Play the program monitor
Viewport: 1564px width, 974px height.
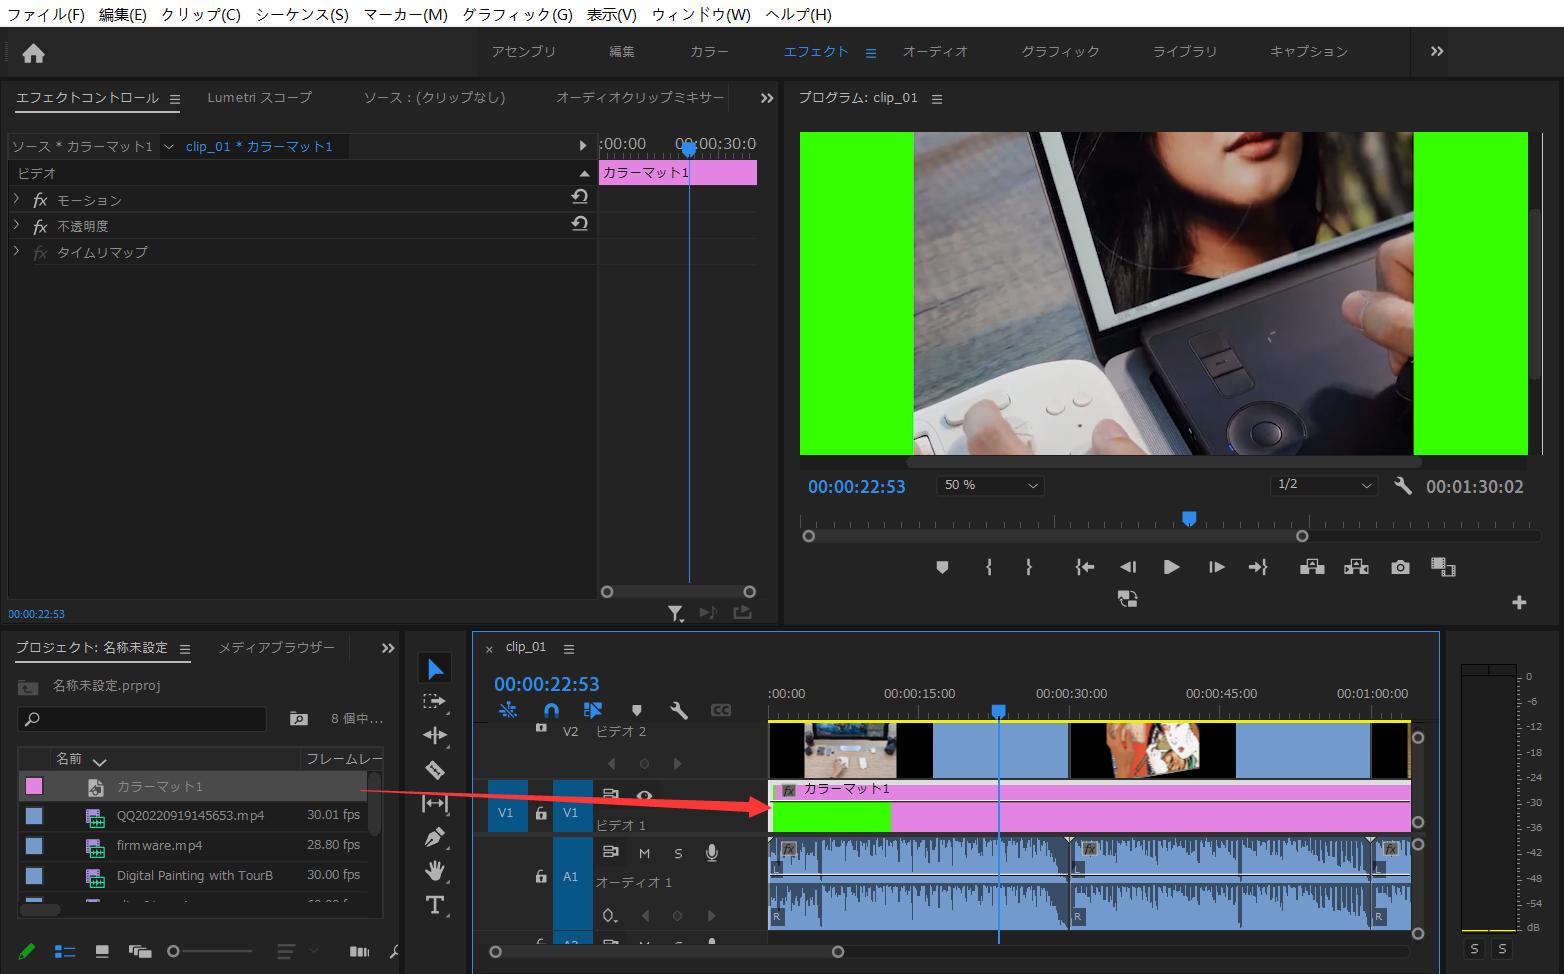pyautogui.click(x=1171, y=567)
